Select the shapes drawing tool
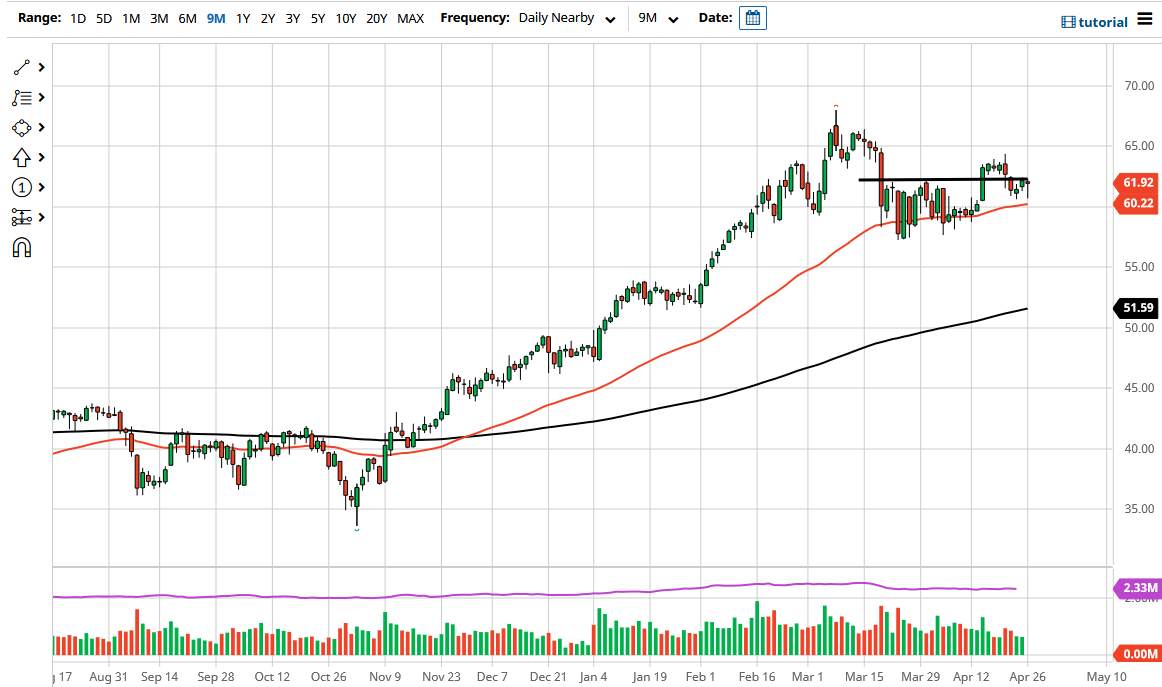1162x687 pixels. [x=20, y=127]
